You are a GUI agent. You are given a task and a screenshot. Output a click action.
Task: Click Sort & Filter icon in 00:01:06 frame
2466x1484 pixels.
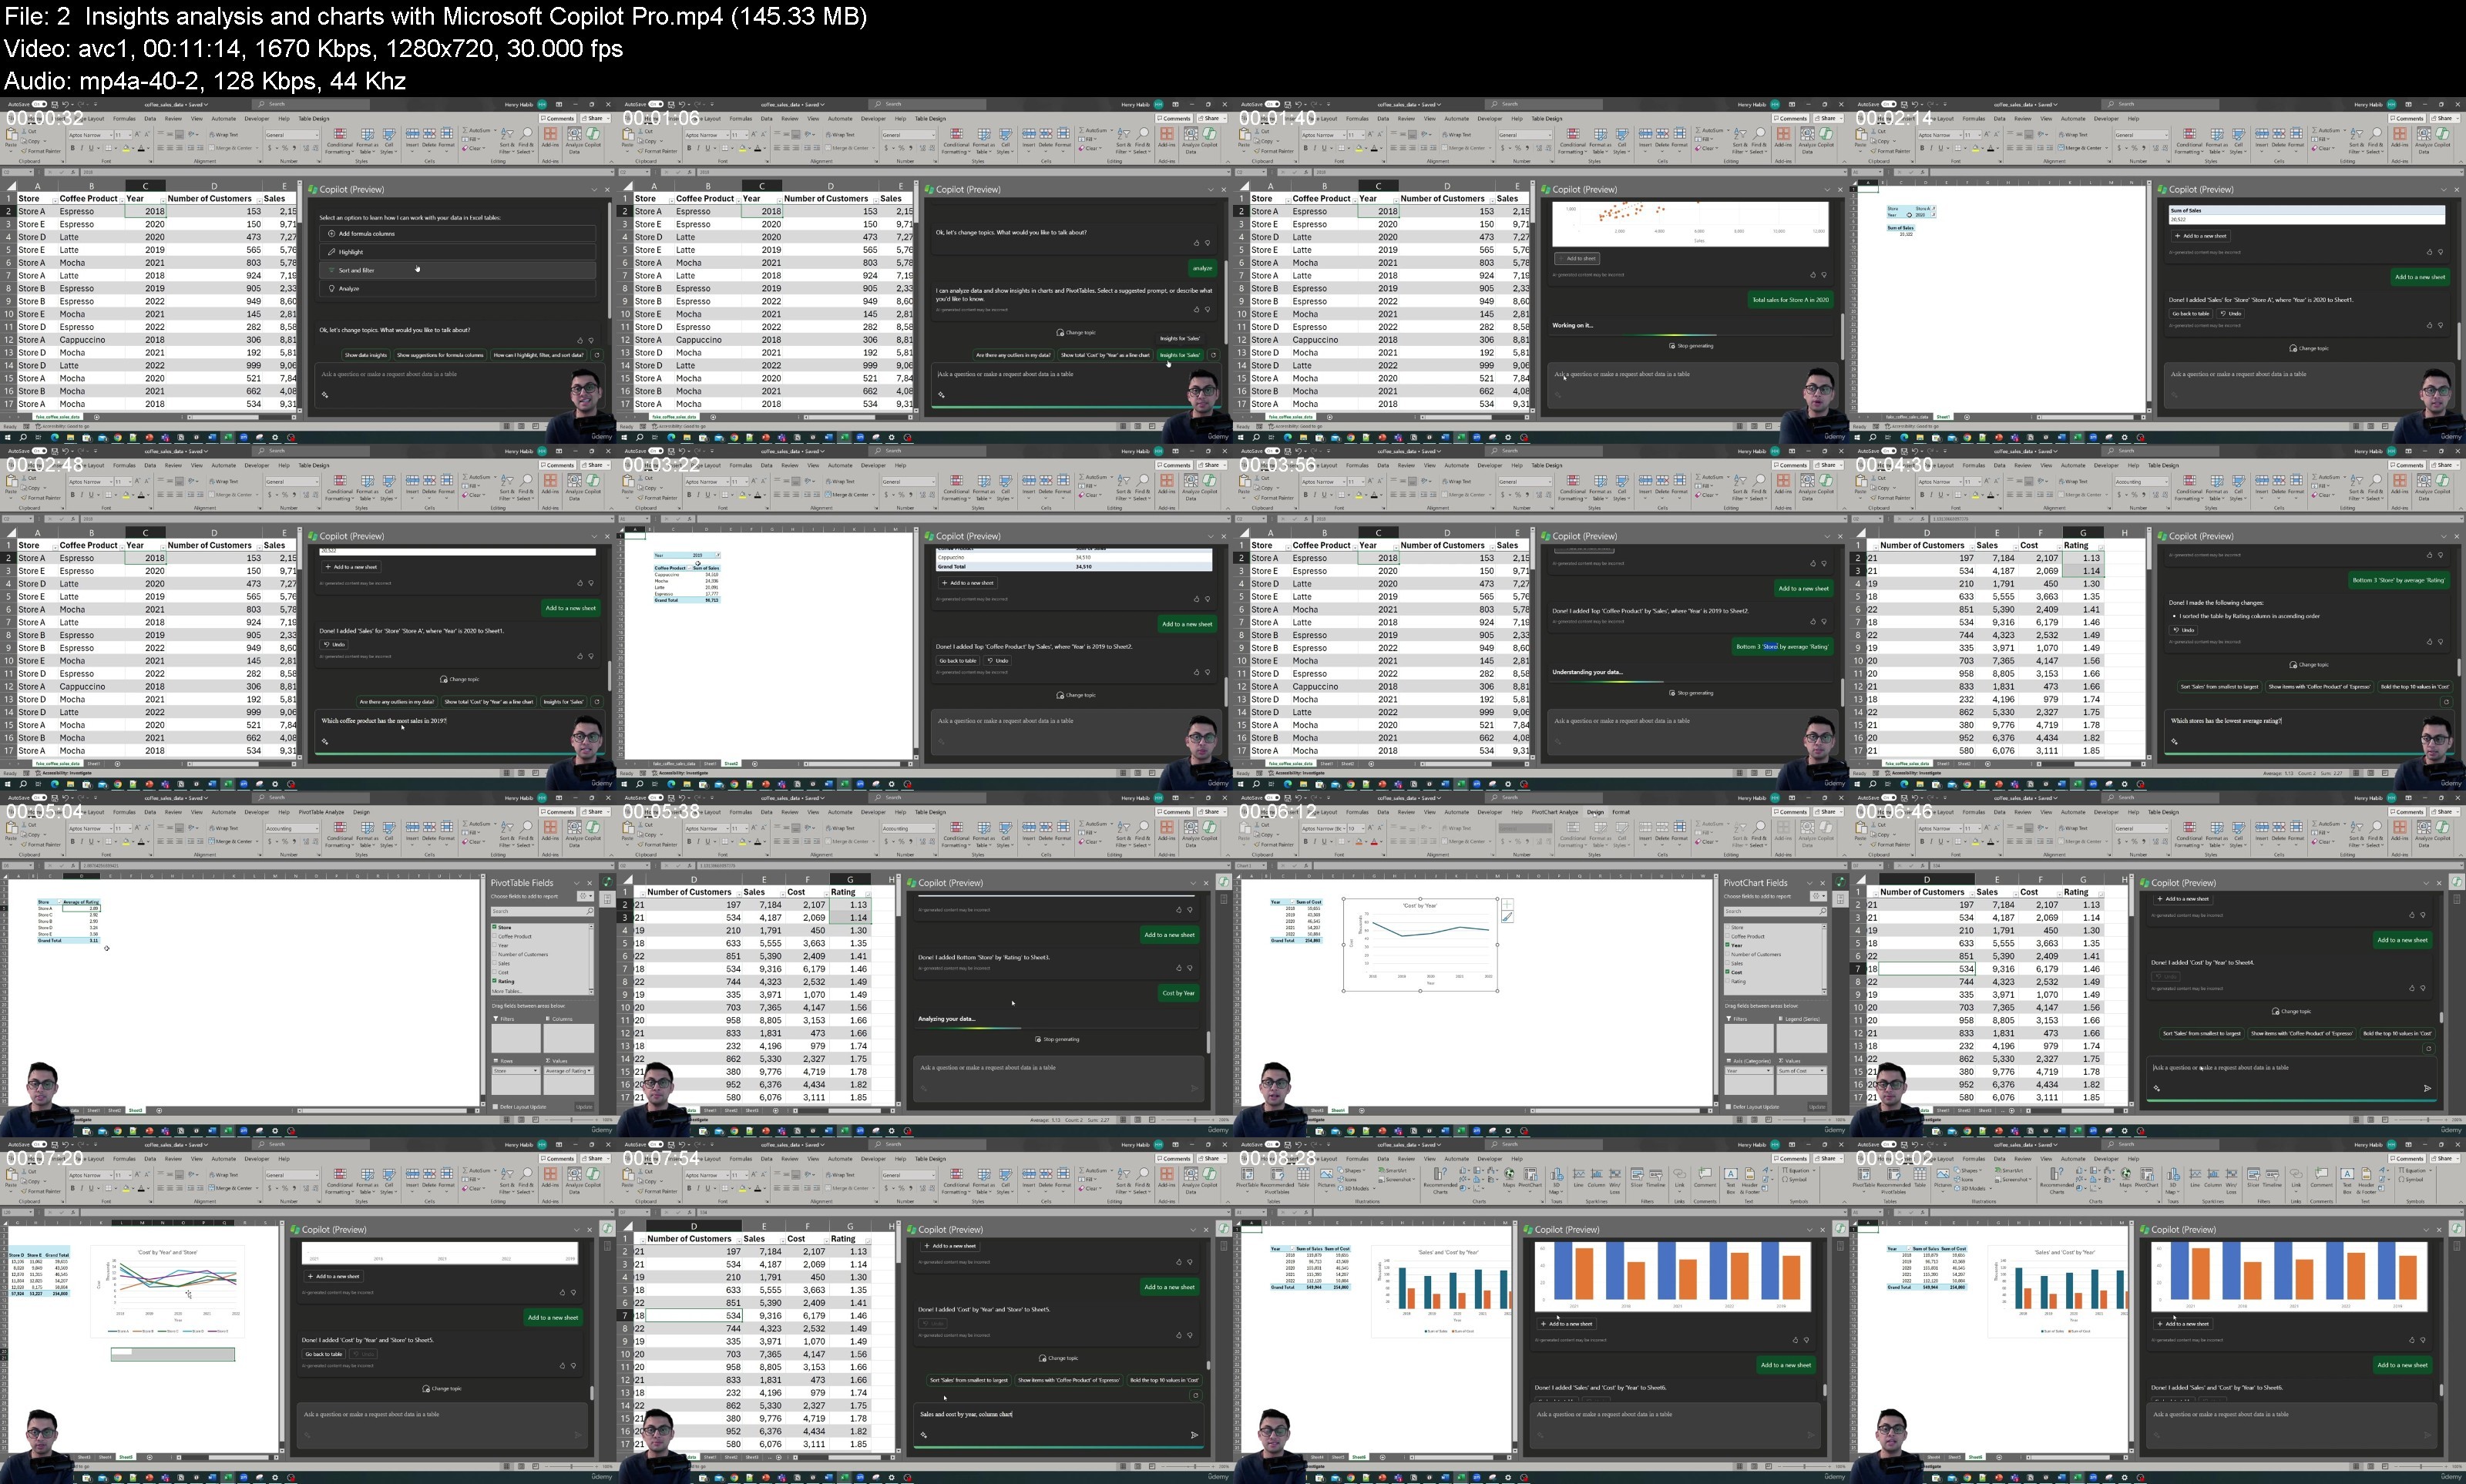[1124, 134]
